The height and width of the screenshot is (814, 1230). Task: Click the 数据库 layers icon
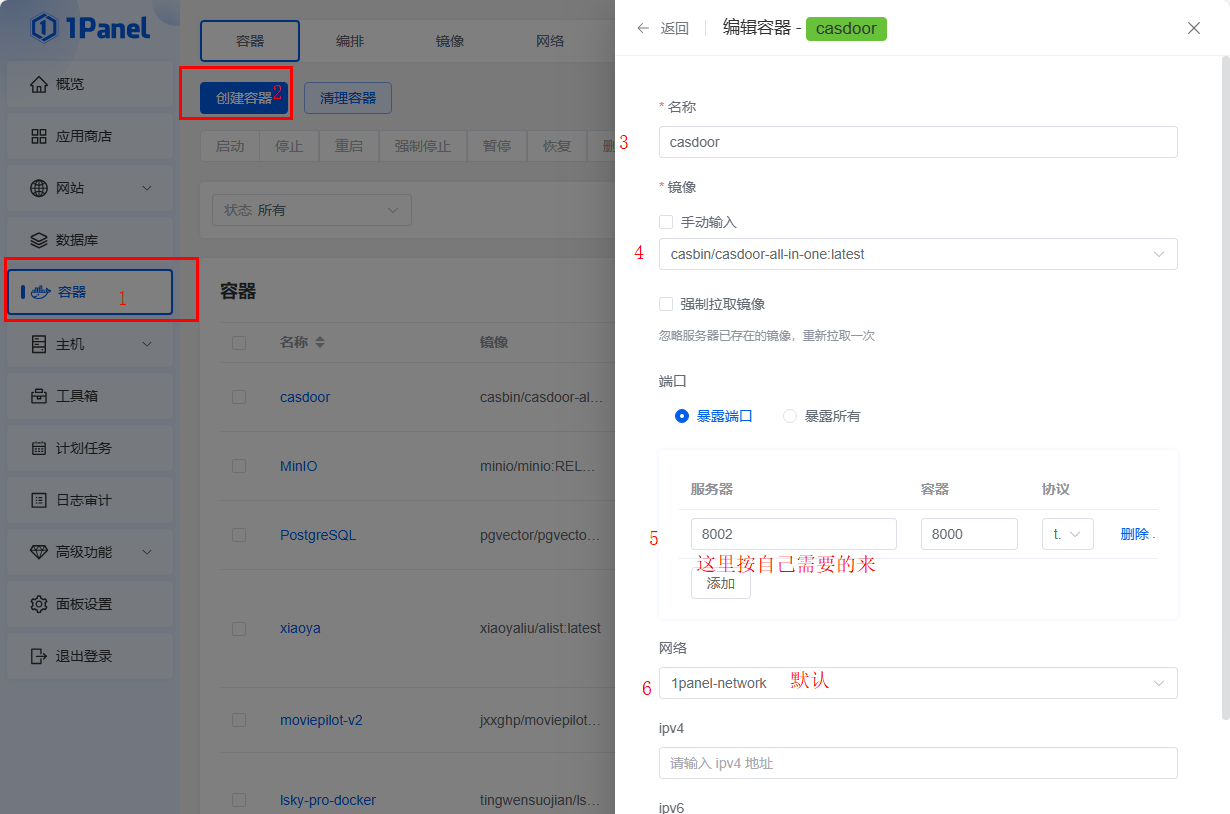[39, 240]
